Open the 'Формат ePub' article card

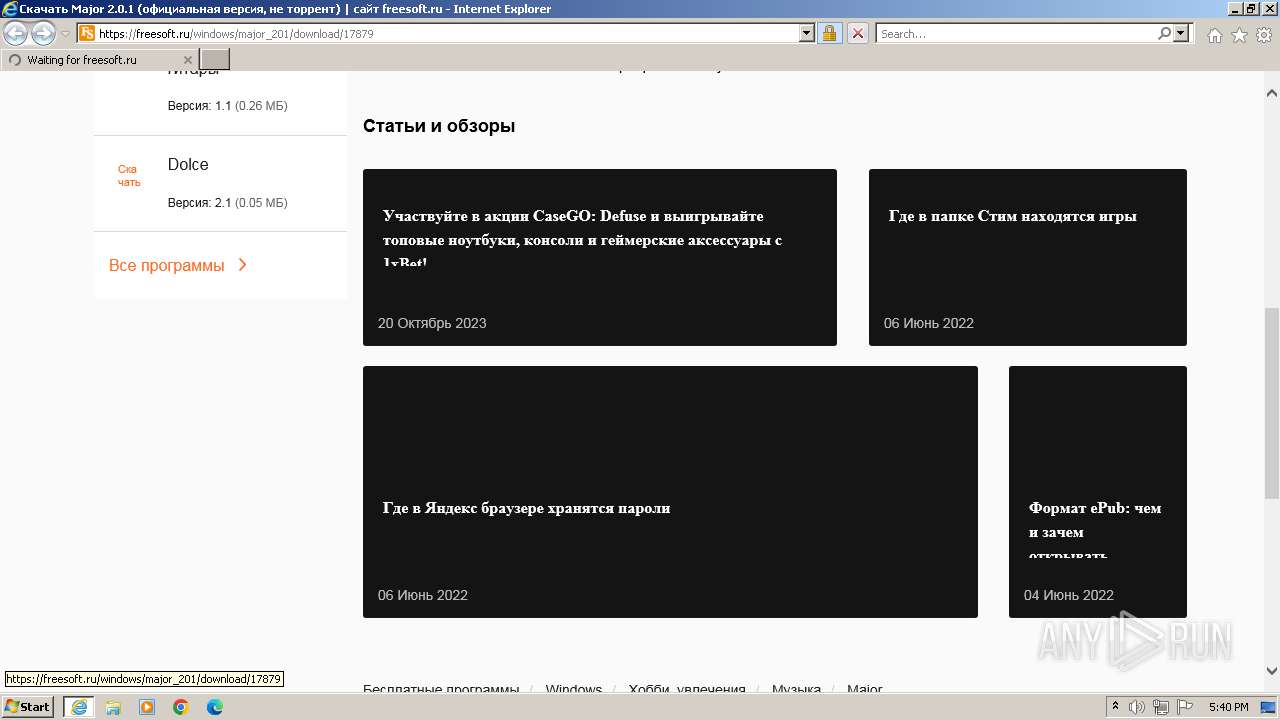pyautogui.click(x=1098, y=492)
